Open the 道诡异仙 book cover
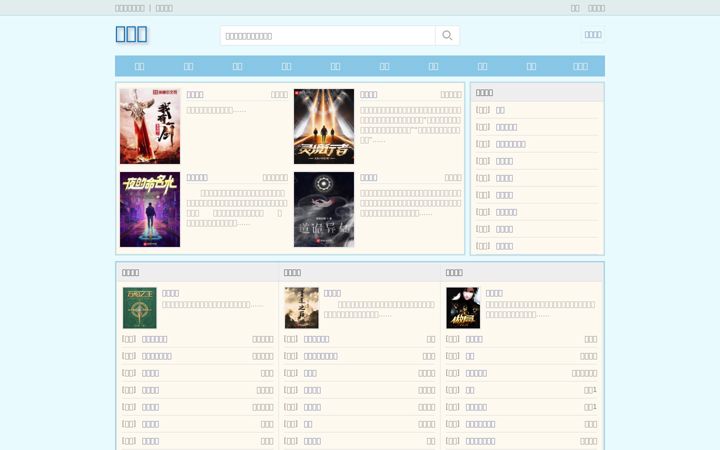This screenshot has width=720, height=450. (x=324, y=209)
